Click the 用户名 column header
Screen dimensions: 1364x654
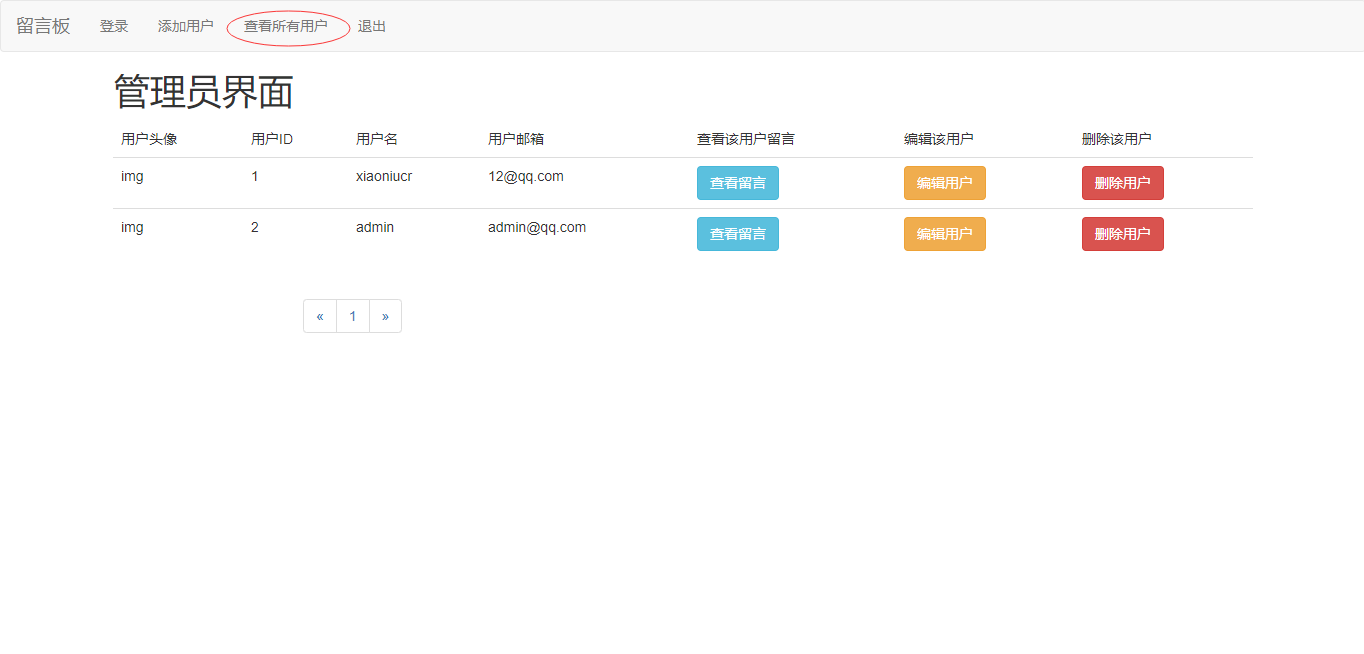click(377, 139)
